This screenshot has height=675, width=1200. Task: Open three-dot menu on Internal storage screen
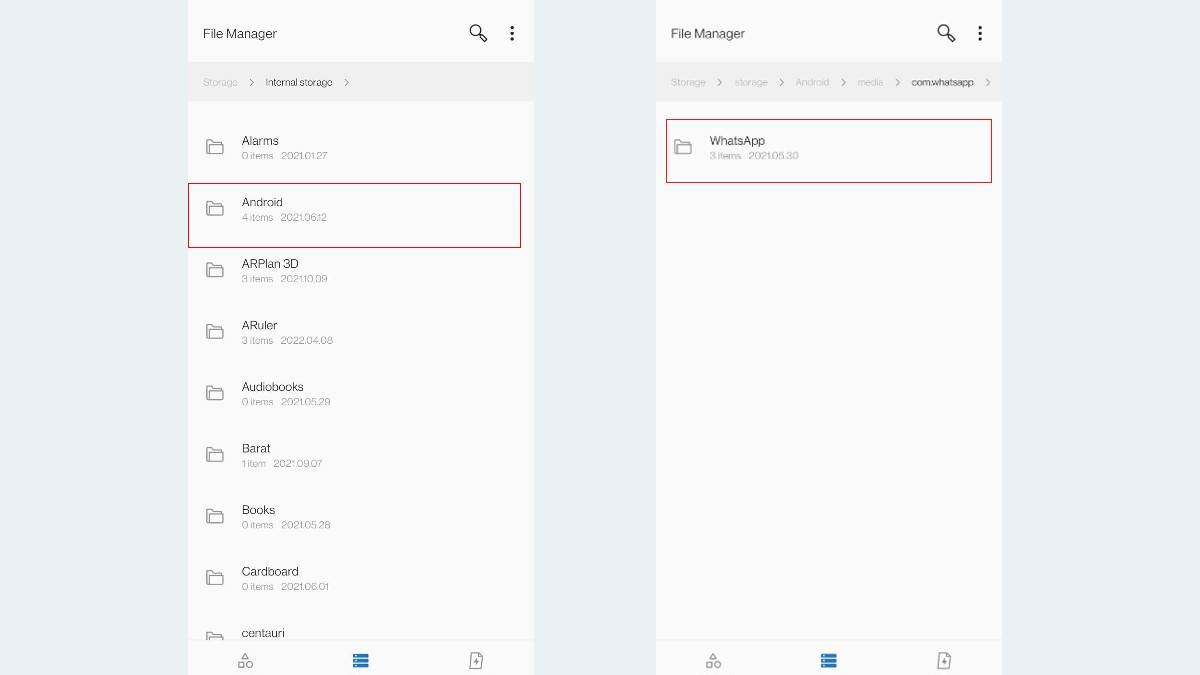pos(512,33)
